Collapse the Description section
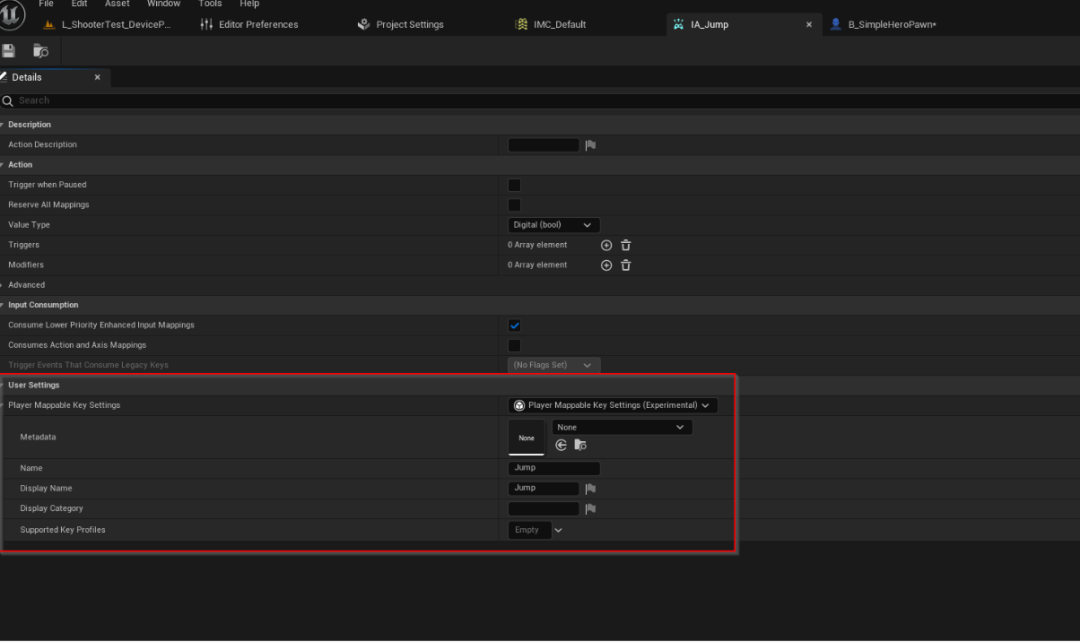 point(2,125)
